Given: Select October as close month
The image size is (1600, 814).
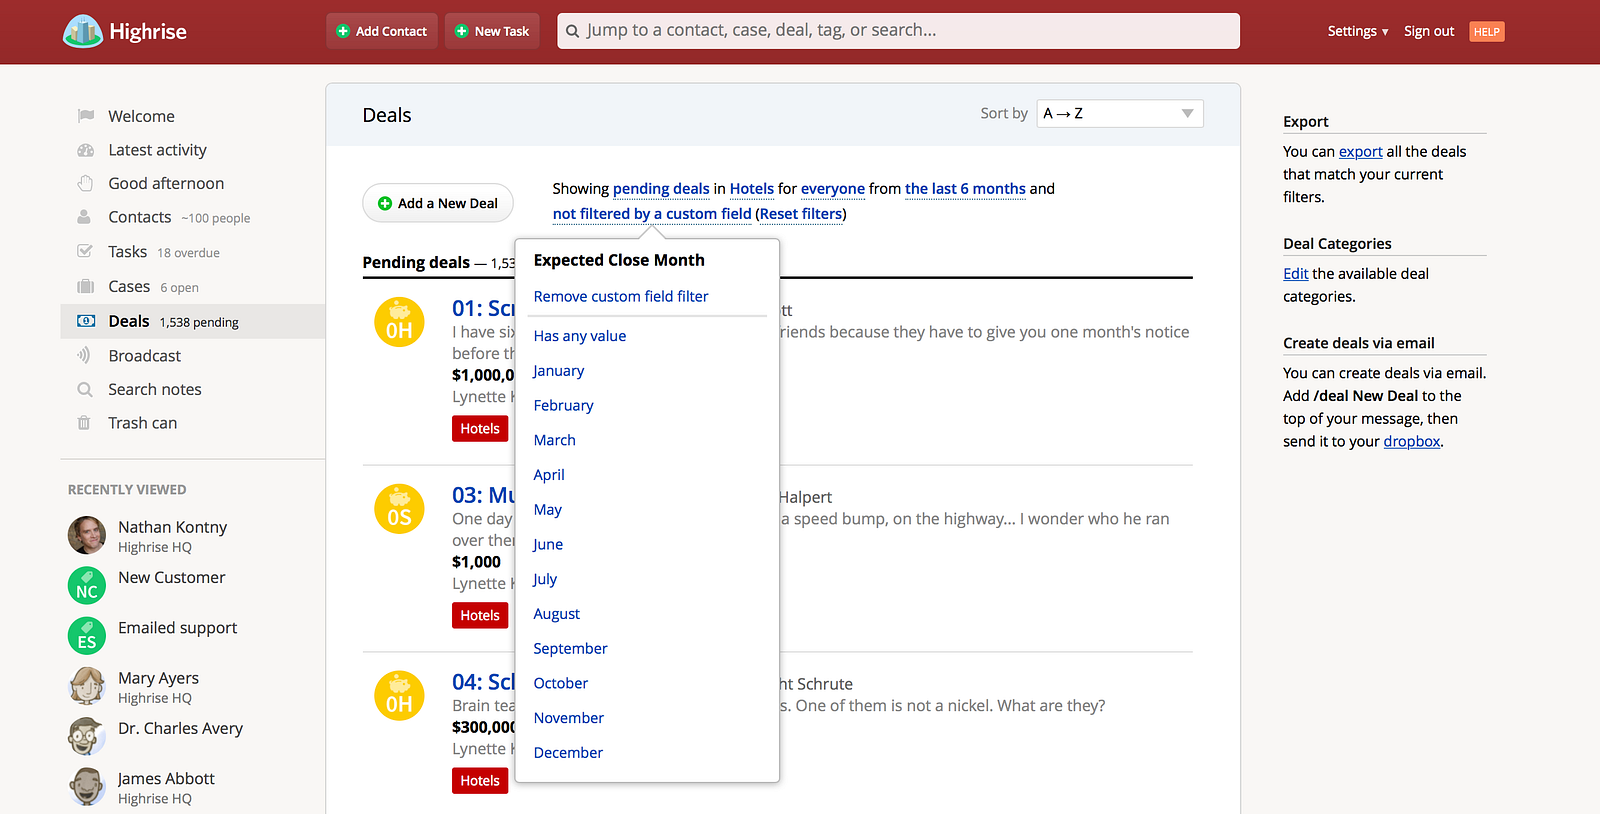Looking at the screenshot, I should click(x=561, y=683).
